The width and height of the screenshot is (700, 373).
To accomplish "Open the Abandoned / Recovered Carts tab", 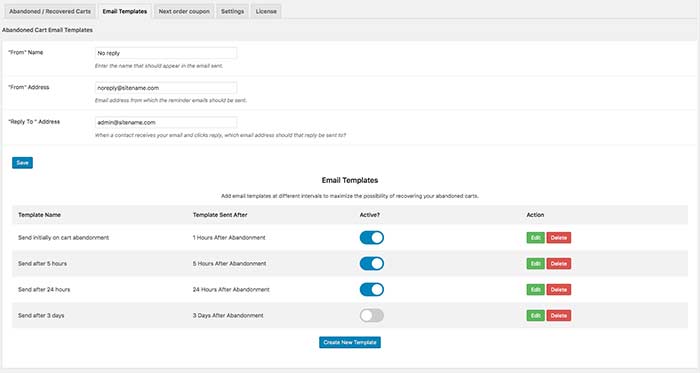I will tap(50, 11).
